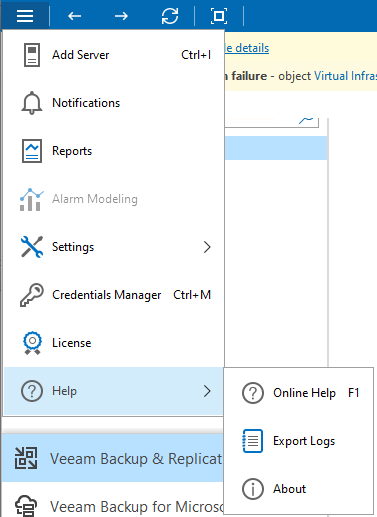Expand the Settings submenu arrow
The width and height of the screenshot is (377, 517).
coord(207,247)
